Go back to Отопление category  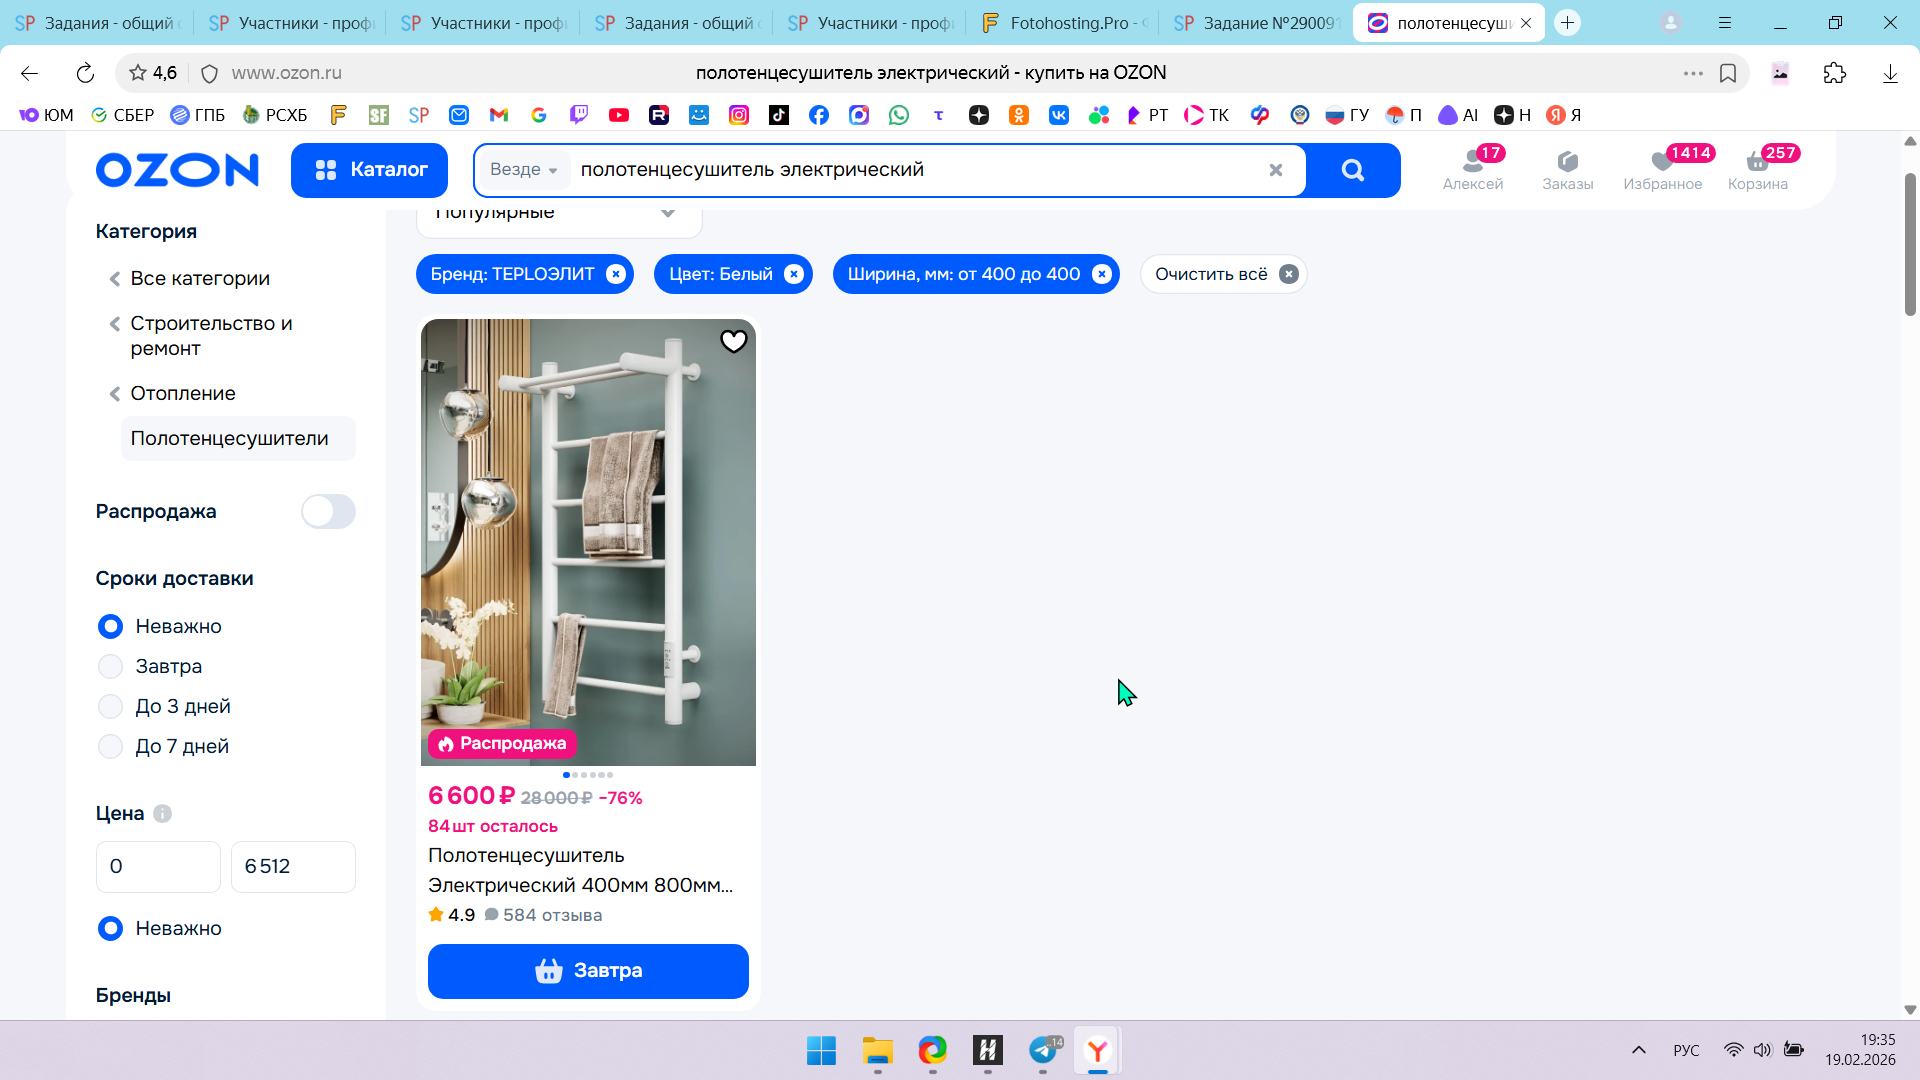(x=182, y=393)
